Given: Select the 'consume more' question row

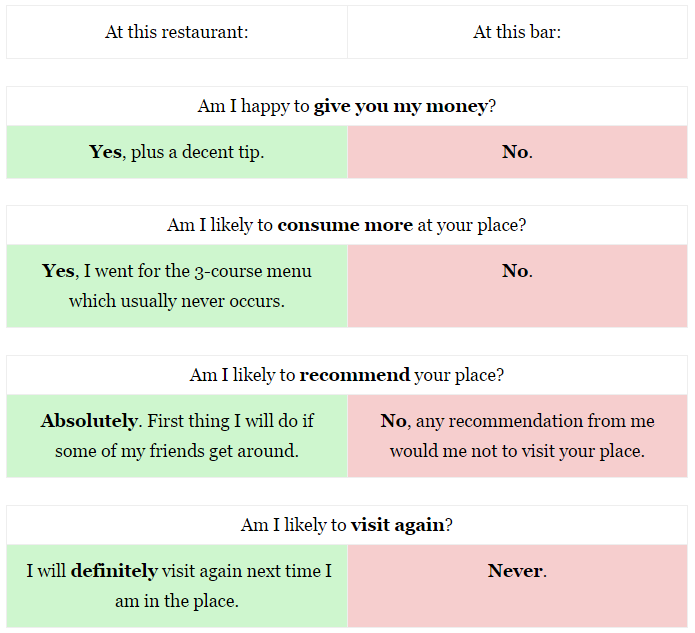Looking at the screenshot, I should point(347,225).
